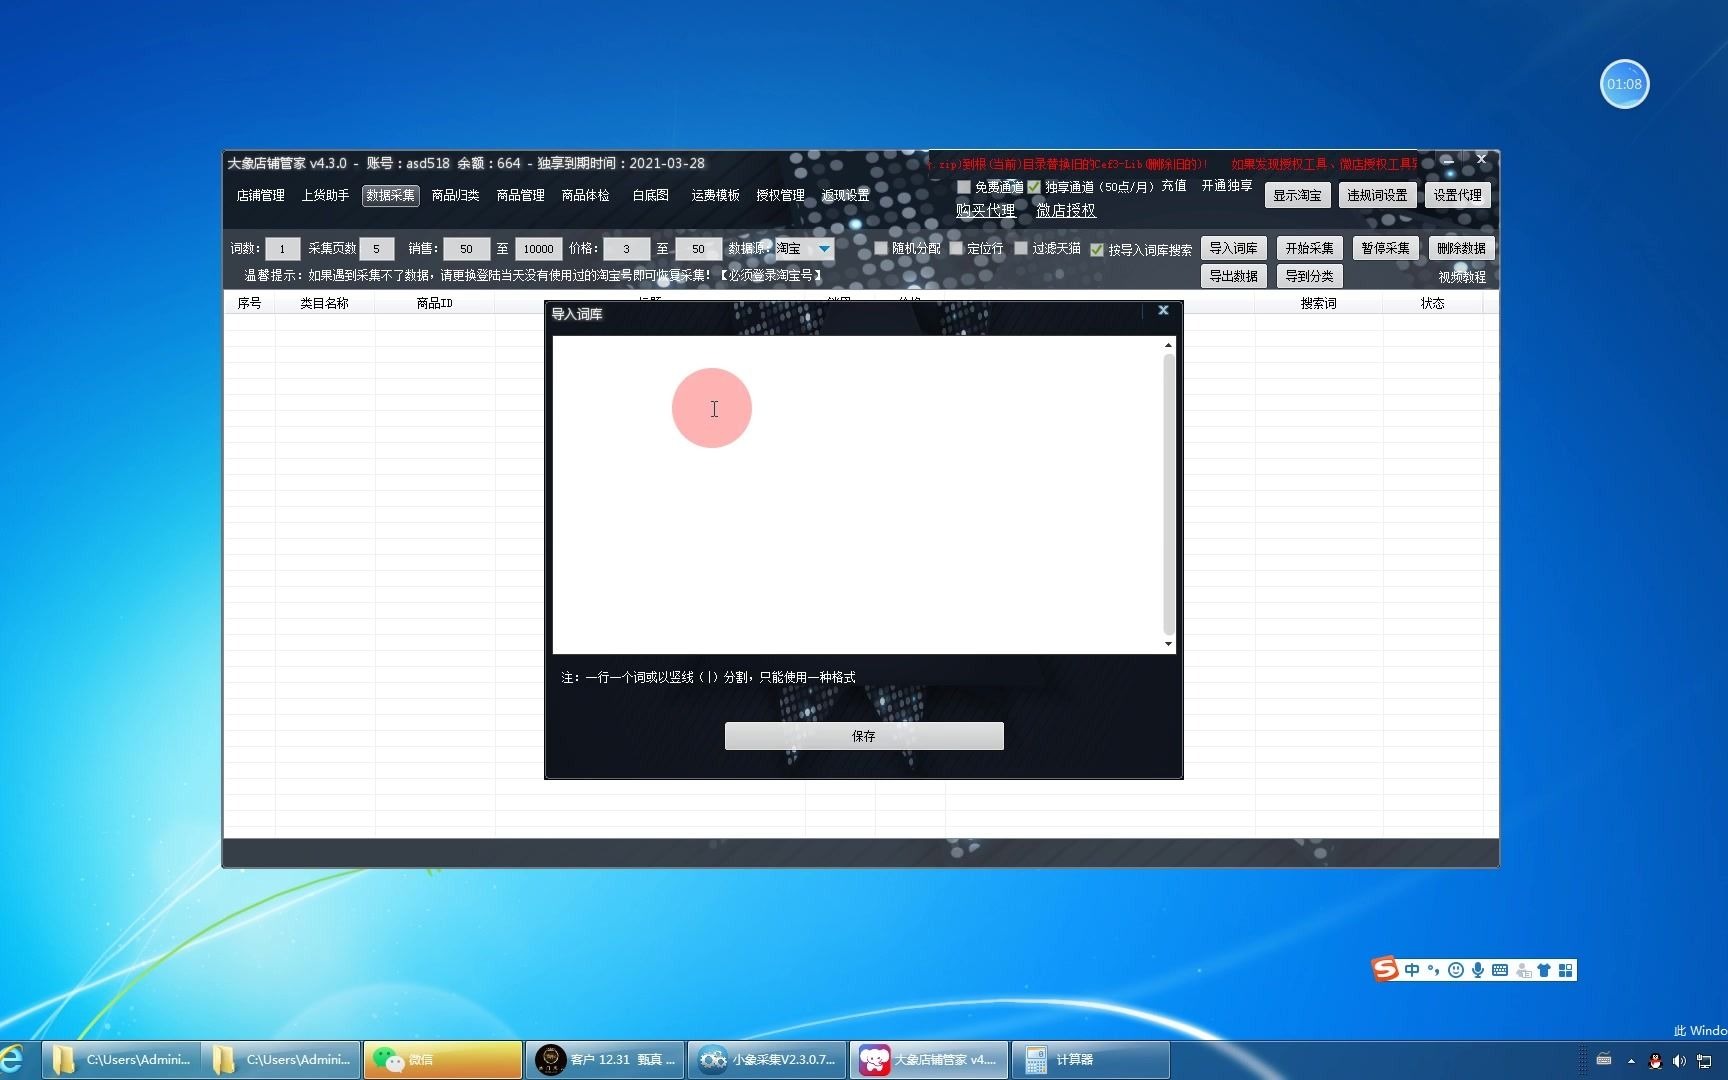The width and height of the screenshot is (1728, 1080).
Task: Uncheck the 独享通道 checkbox
Action: (x=1034, y=187)
